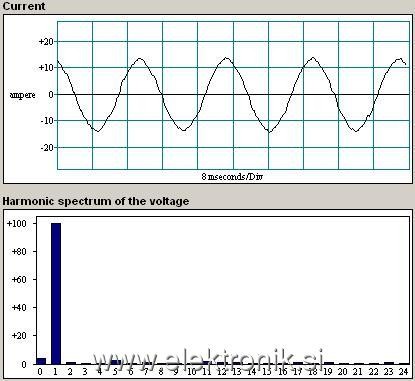The width and height of the screenshot is (415, 381).
Task: Click the +20 ampere axis value
Action: pos(47,42)
